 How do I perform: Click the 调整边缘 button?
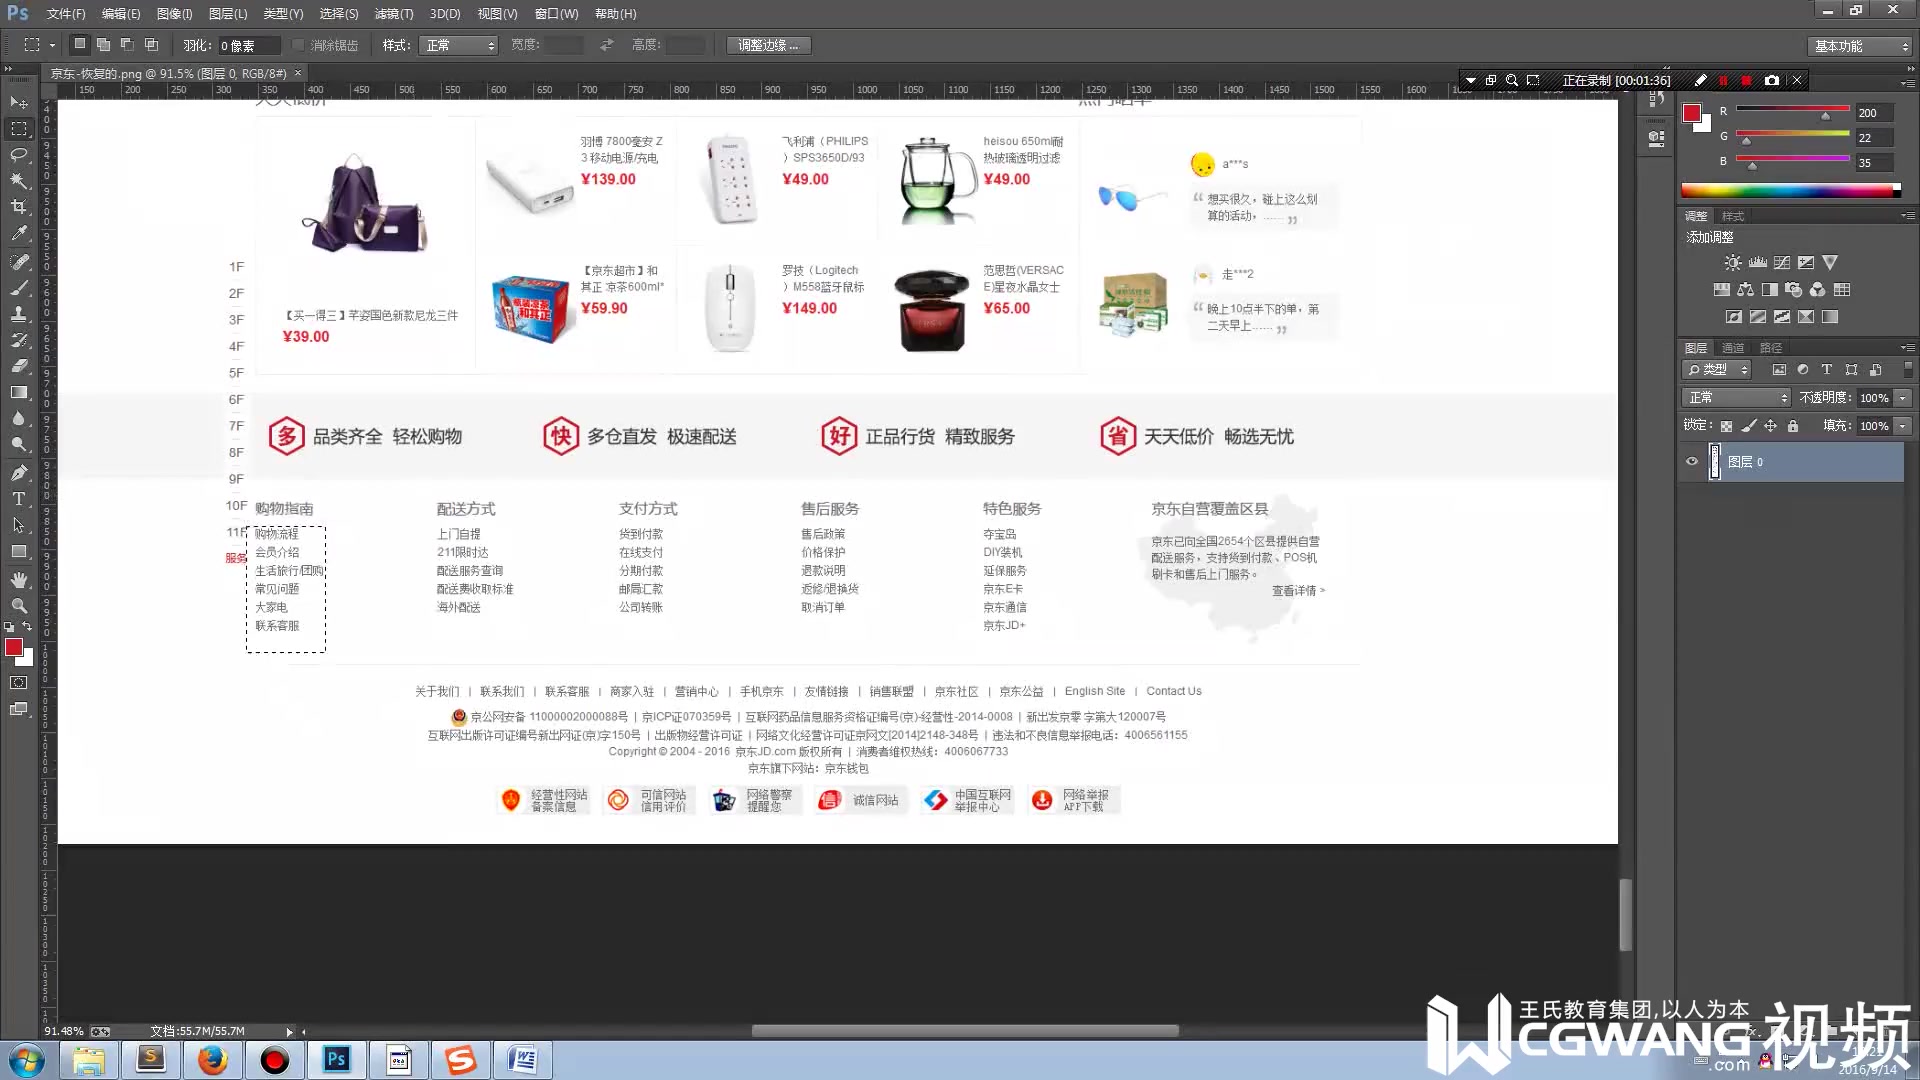(768, 46)
